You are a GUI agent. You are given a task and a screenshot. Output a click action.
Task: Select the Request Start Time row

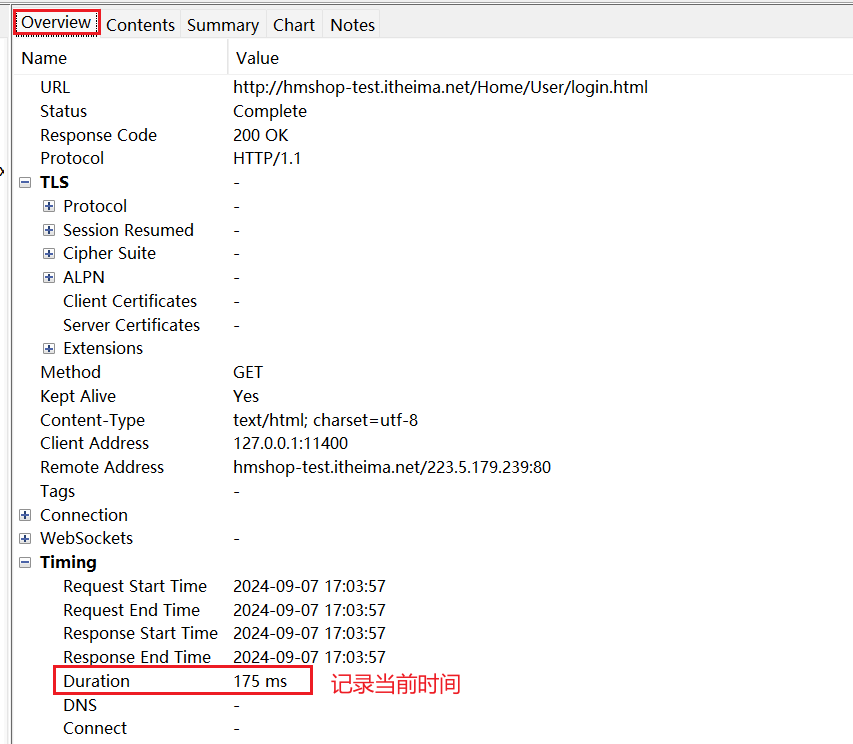pos(135,586)
